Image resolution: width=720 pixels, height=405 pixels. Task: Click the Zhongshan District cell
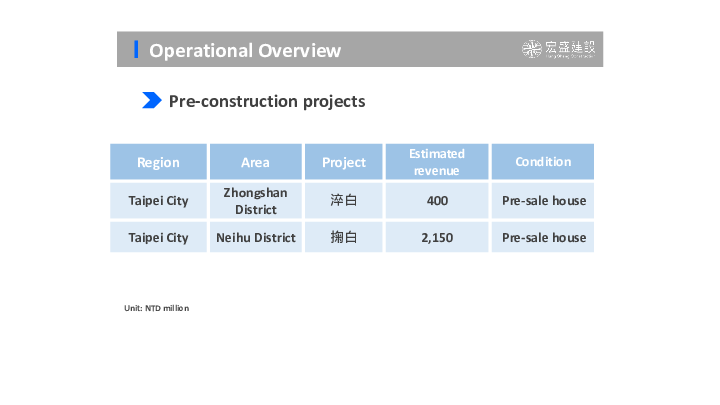point(255,201)
